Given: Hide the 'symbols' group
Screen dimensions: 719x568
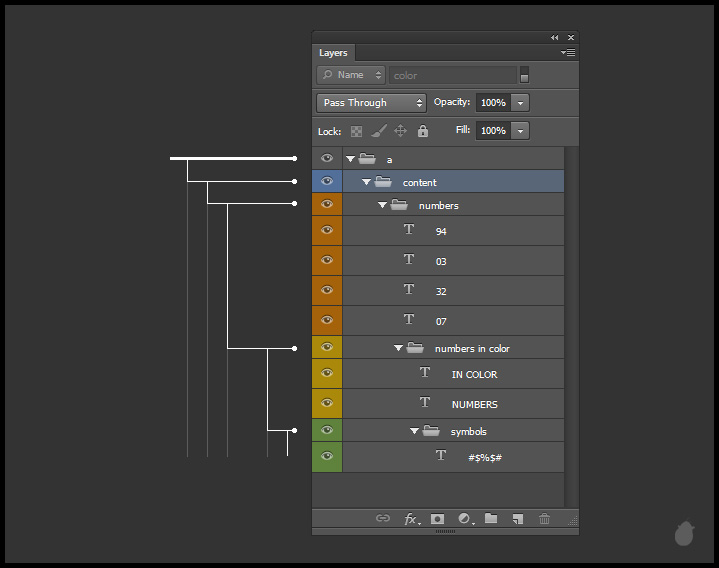Looking at the screenshot, I should (327, 430).
